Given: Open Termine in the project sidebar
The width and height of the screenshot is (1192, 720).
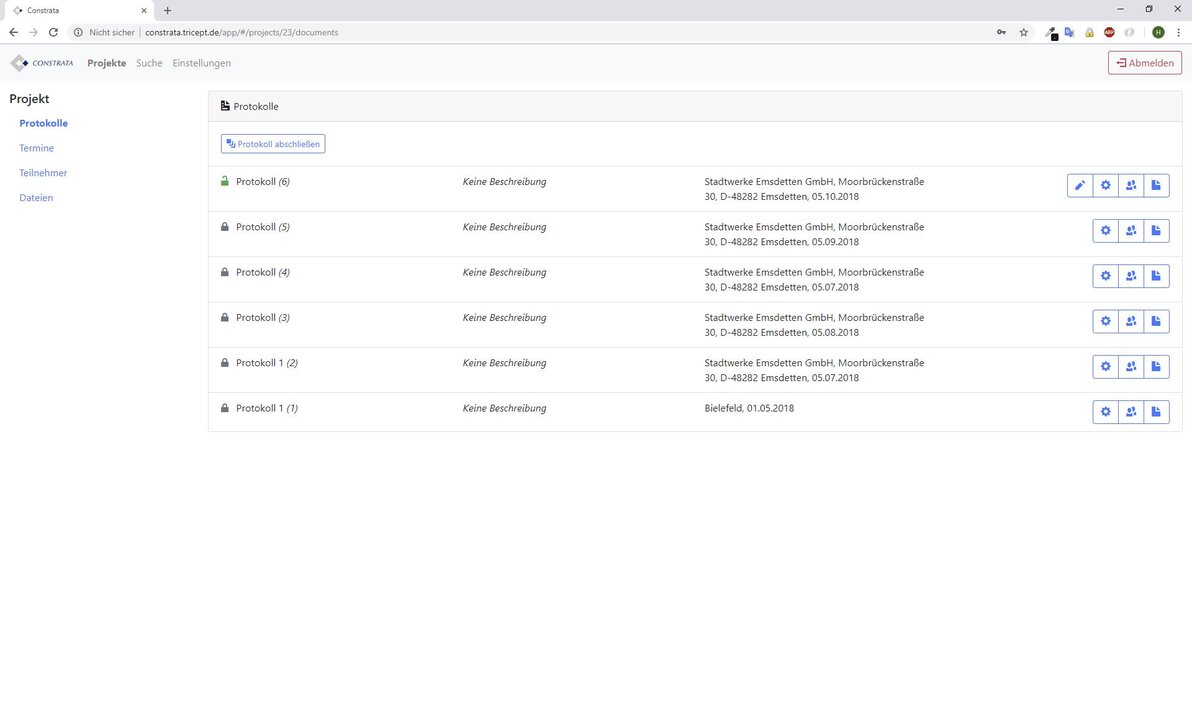Looking at the screenshot, I should pyautogui.click(x=36, y=148).
